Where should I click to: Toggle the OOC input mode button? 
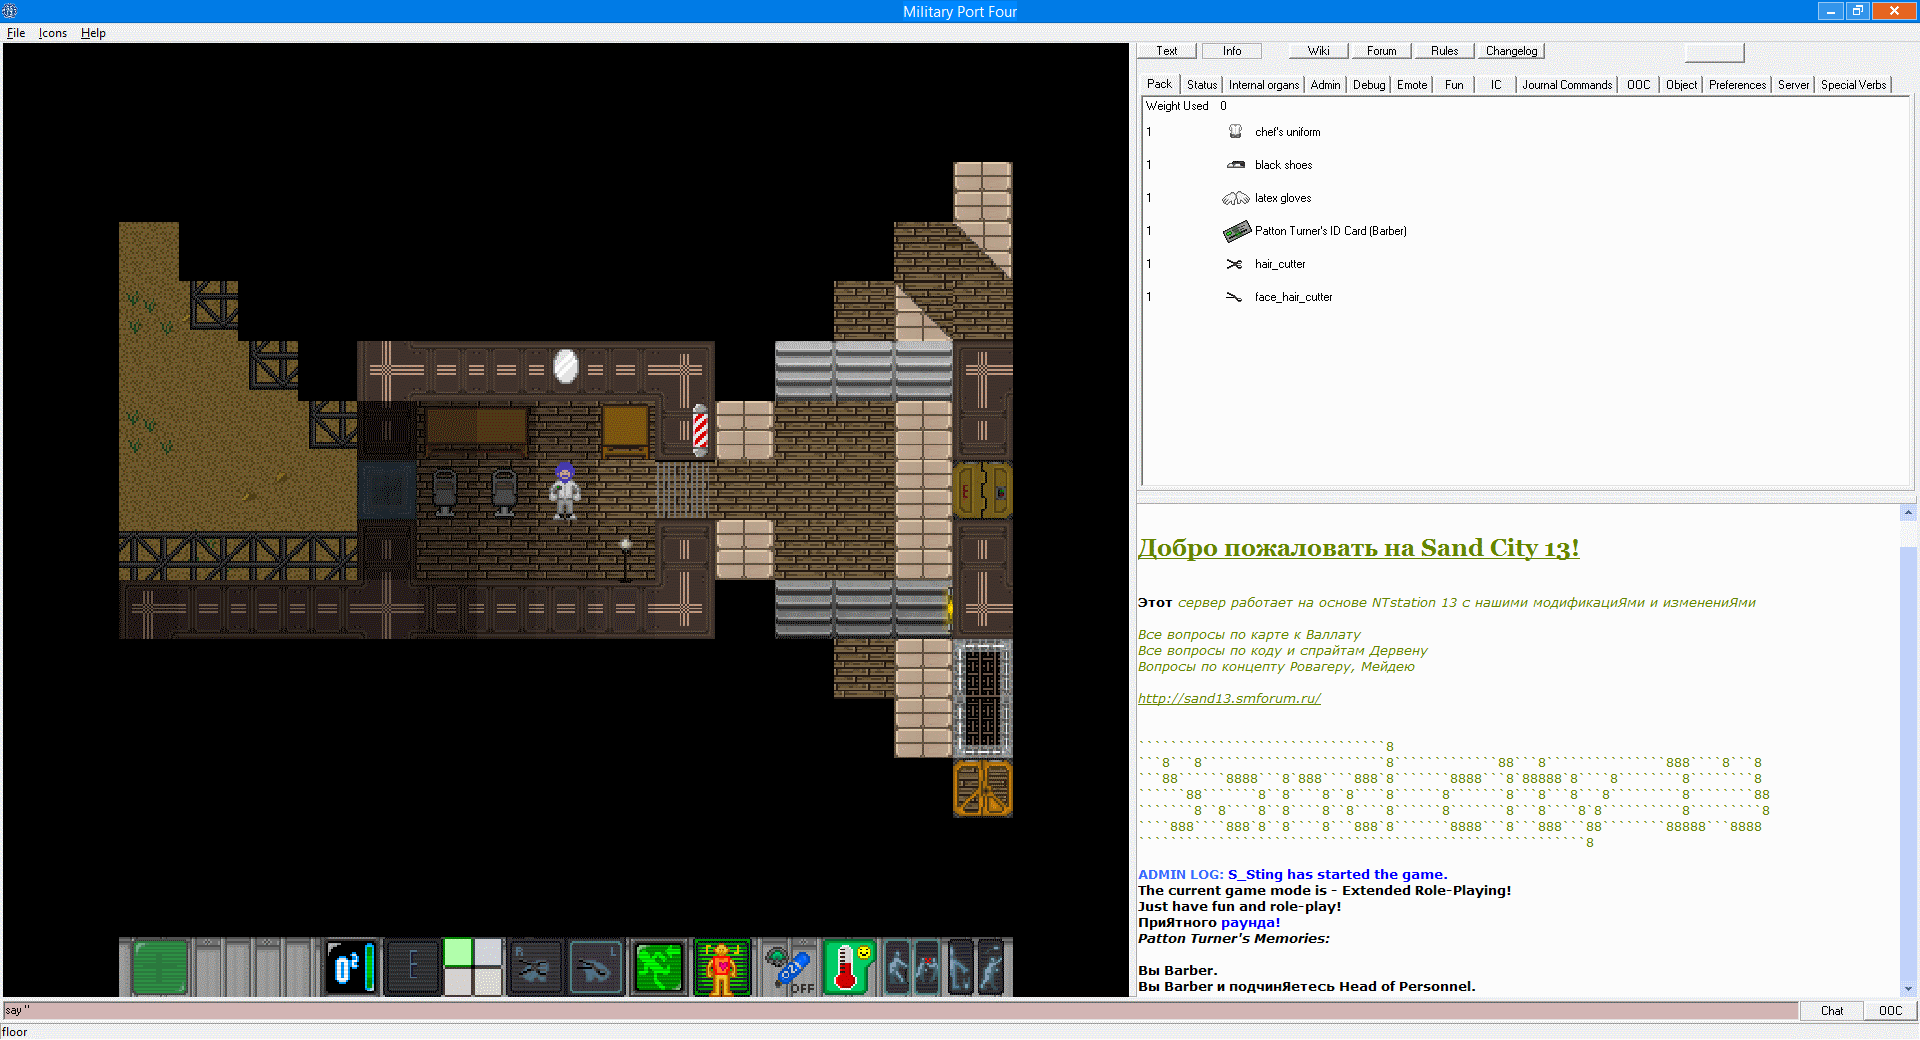pyautogui.click(x=1890, y=1011)
